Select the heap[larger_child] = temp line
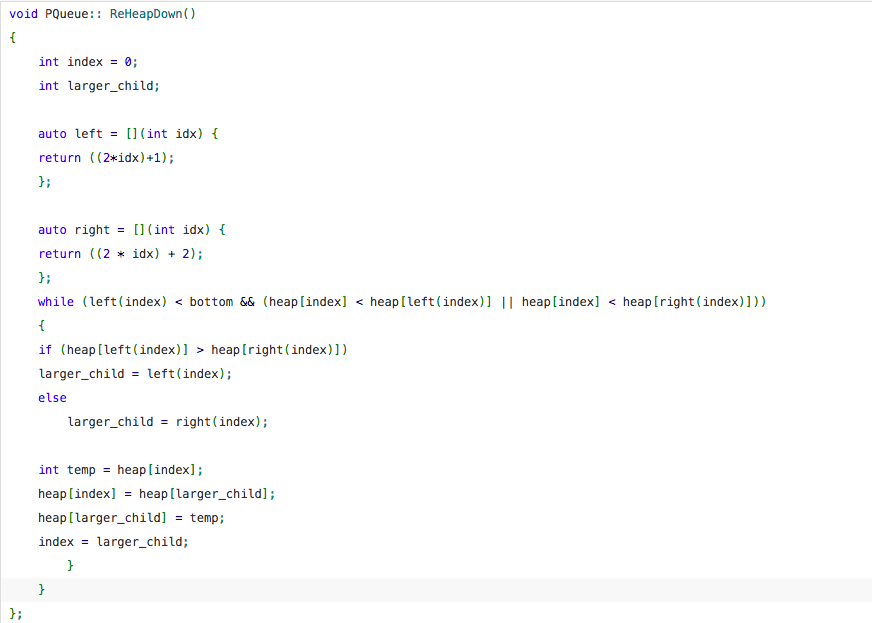 tap(130, 517)
